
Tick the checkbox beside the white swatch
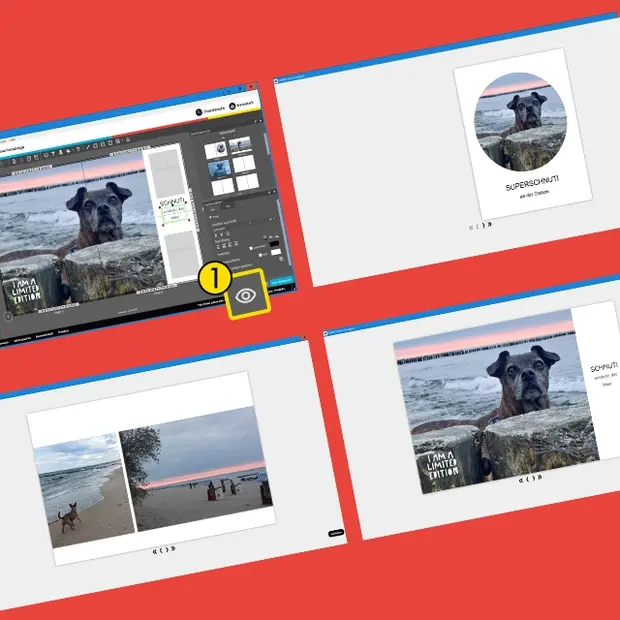[260, 255]
